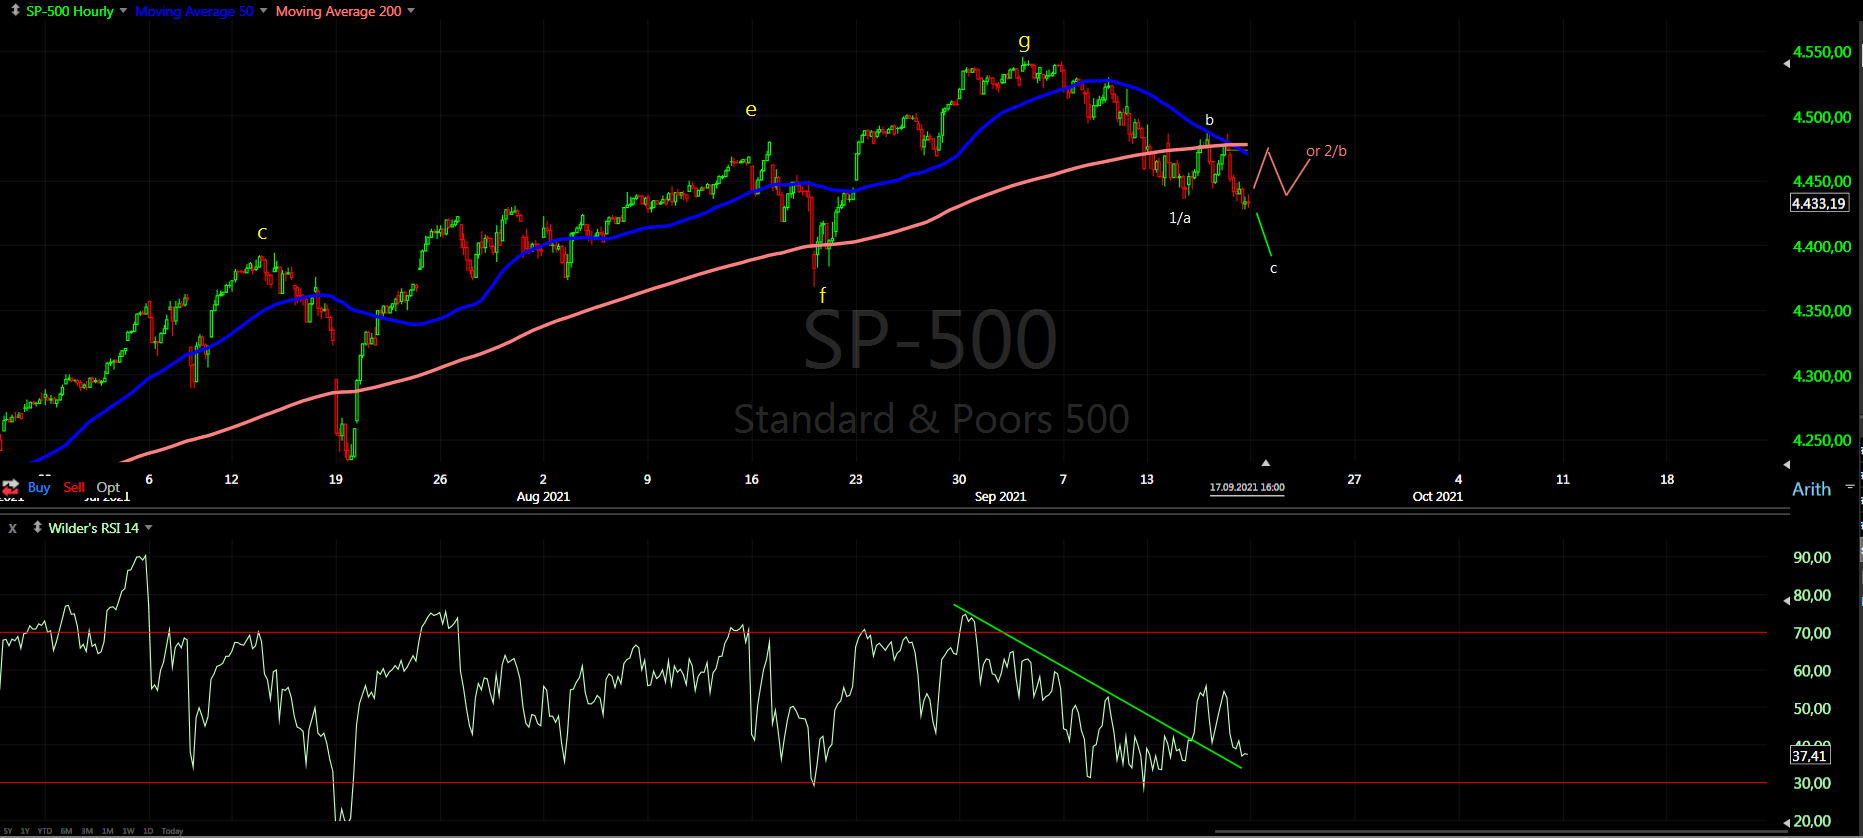Select the Moving Average 200 indicator label
The width and height of the screenshot is (1863, 838).
coord(338,11)
